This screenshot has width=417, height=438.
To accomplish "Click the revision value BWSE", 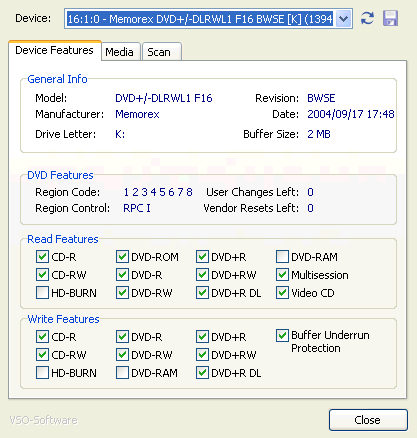I will (321, 98).
